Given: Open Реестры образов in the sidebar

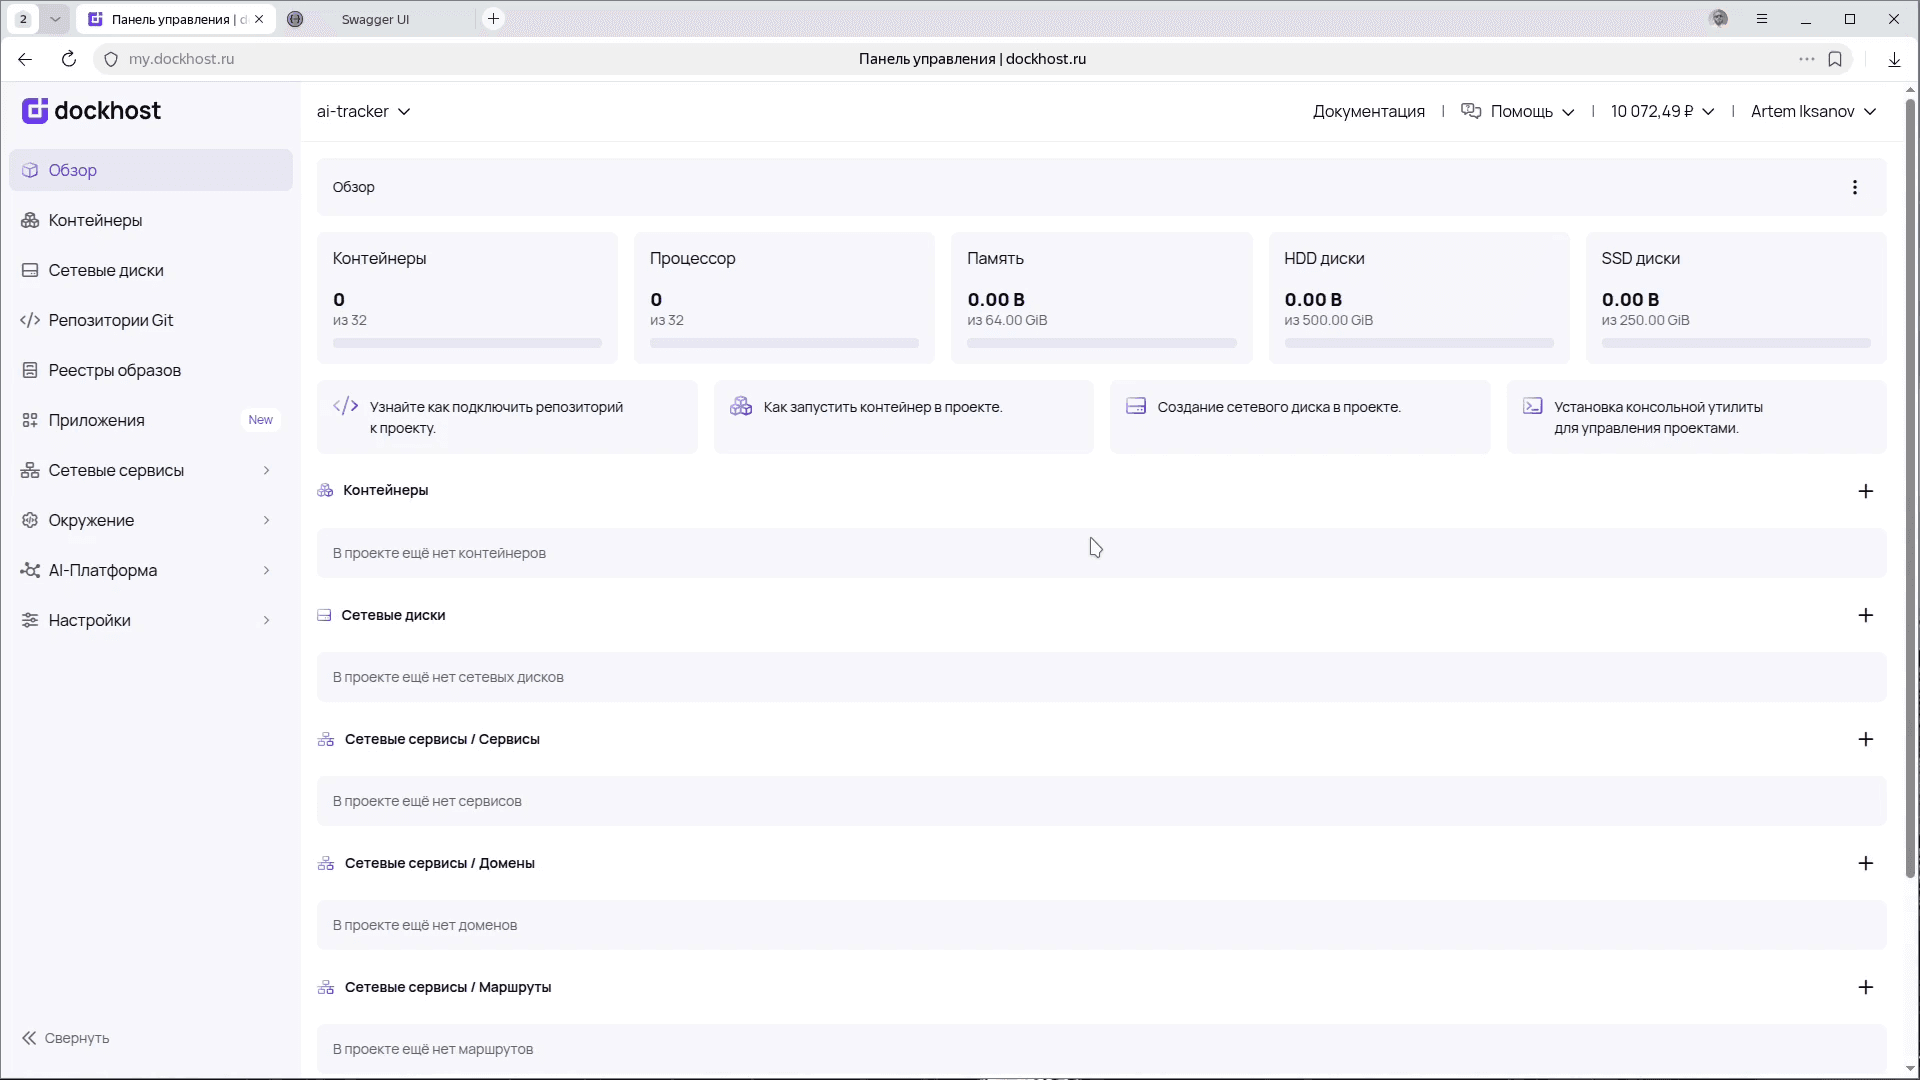Looking at the screenshot, I should click(x=151, y=370).
